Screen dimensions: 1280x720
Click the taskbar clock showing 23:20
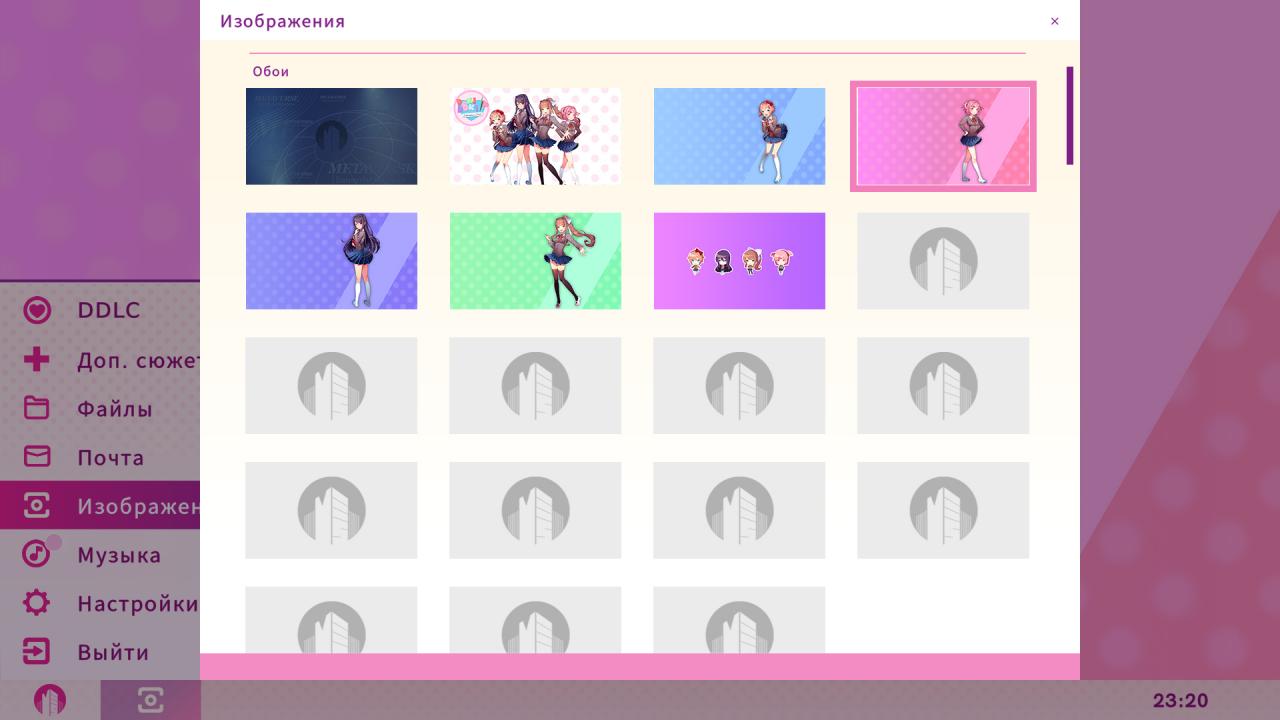(x=1180, y=701)
